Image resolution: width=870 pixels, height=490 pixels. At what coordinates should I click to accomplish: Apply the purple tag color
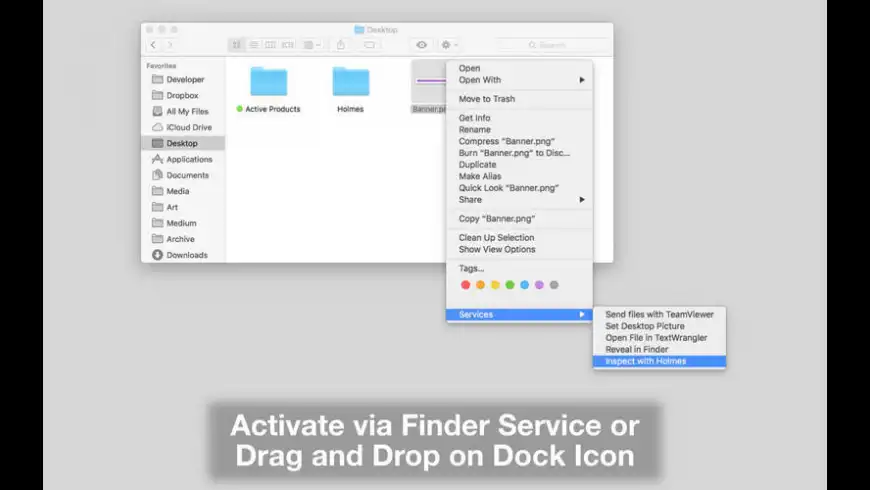tap(539, 285)
